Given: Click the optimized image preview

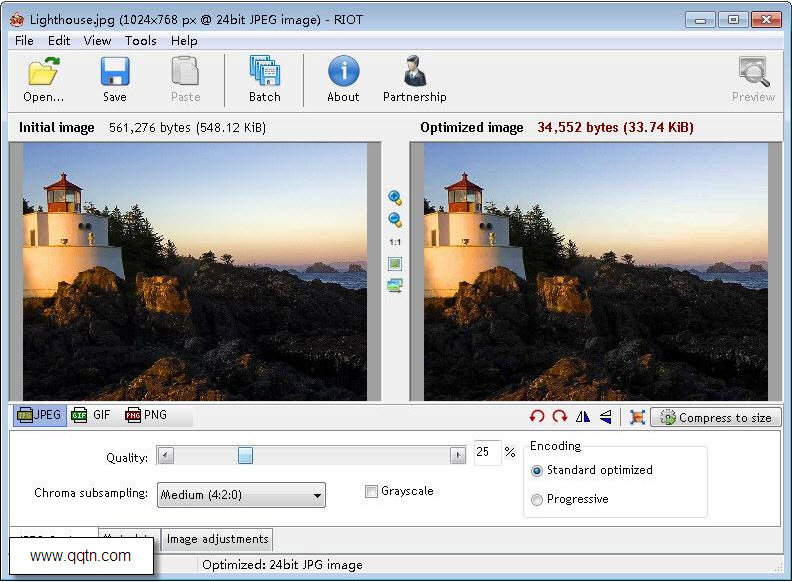Looking at the screenshot, I should pyautogui.click(x=596, y=272).
